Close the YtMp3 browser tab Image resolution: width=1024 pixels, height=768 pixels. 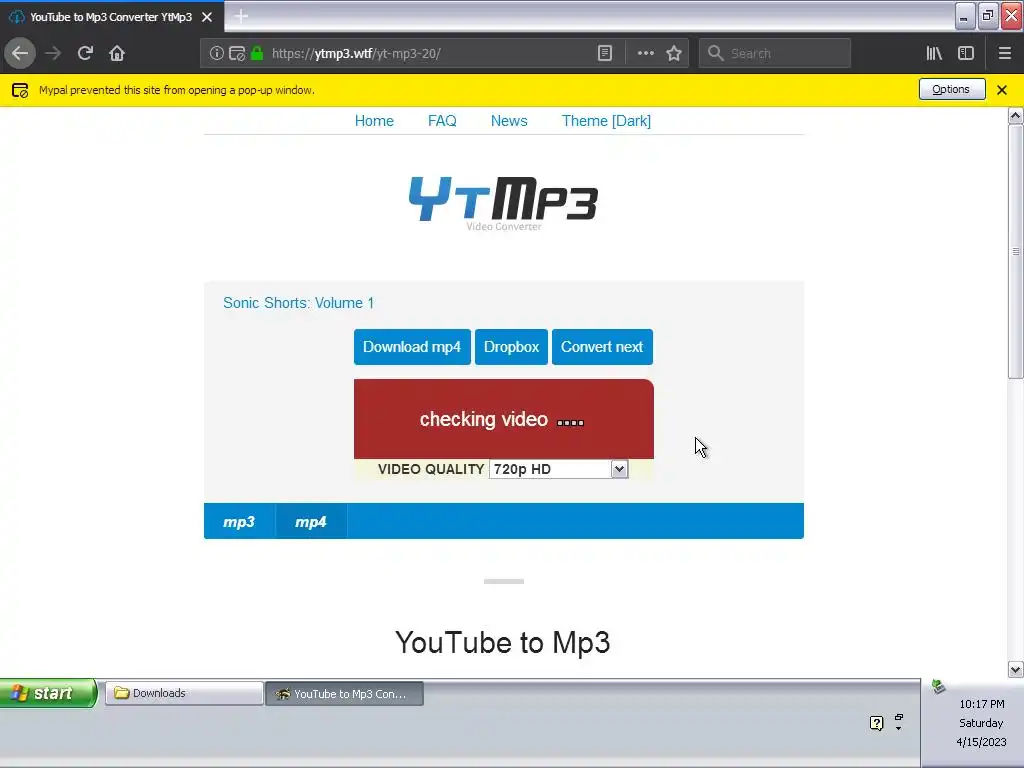point(207,17)
